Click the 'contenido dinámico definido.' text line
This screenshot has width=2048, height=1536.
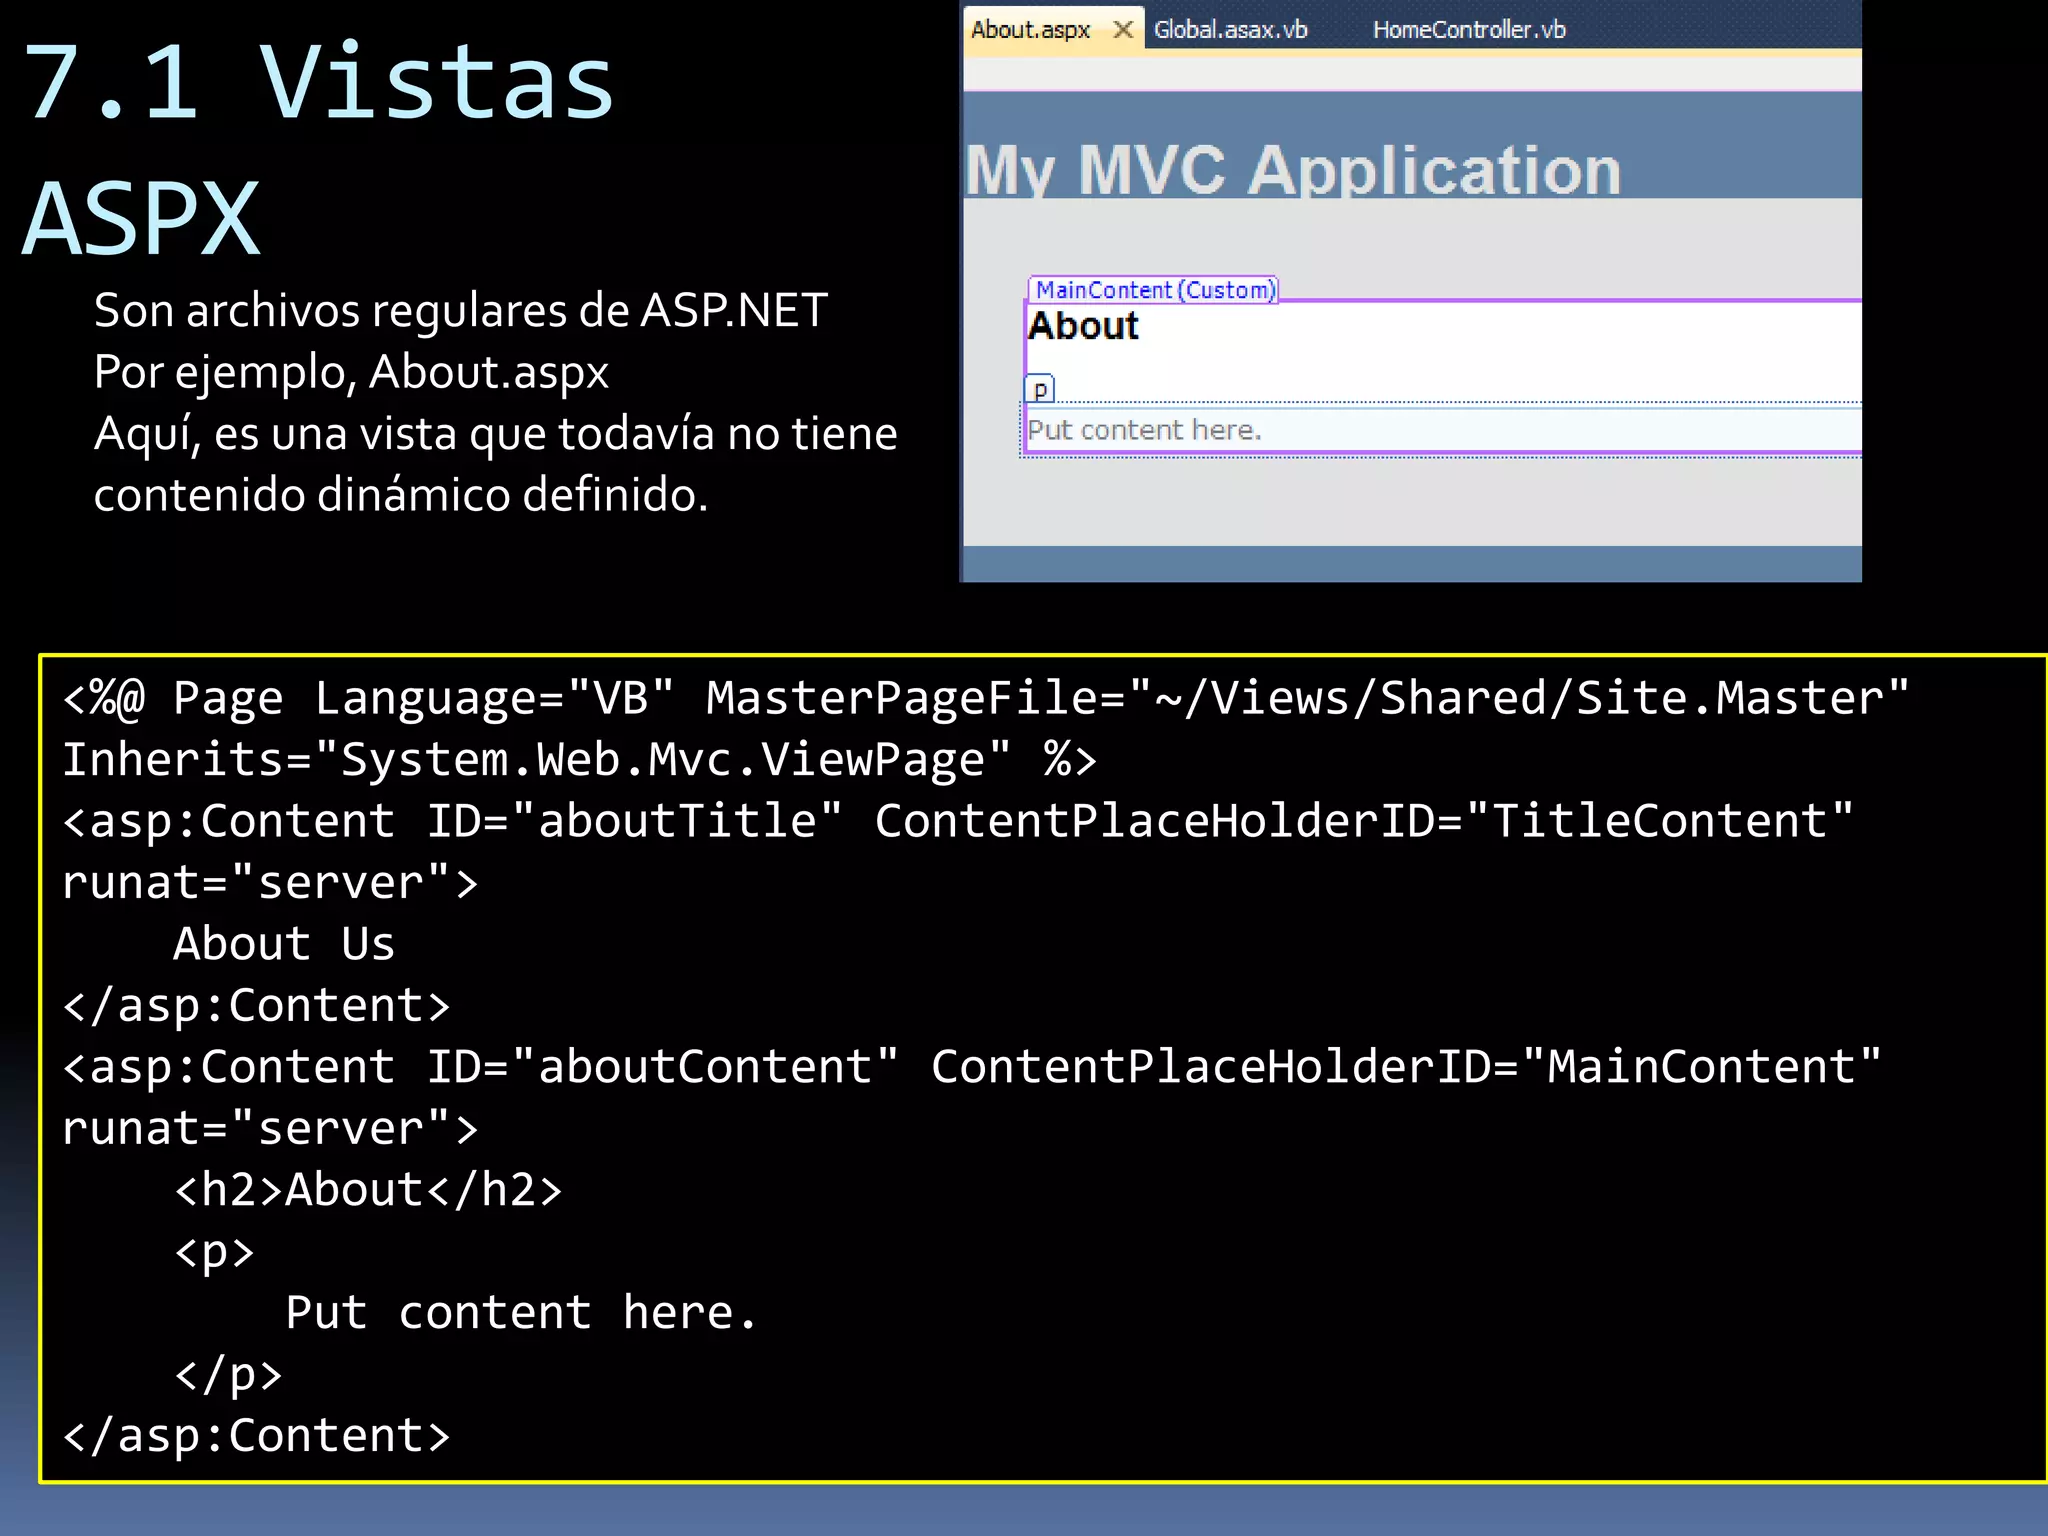400,495
